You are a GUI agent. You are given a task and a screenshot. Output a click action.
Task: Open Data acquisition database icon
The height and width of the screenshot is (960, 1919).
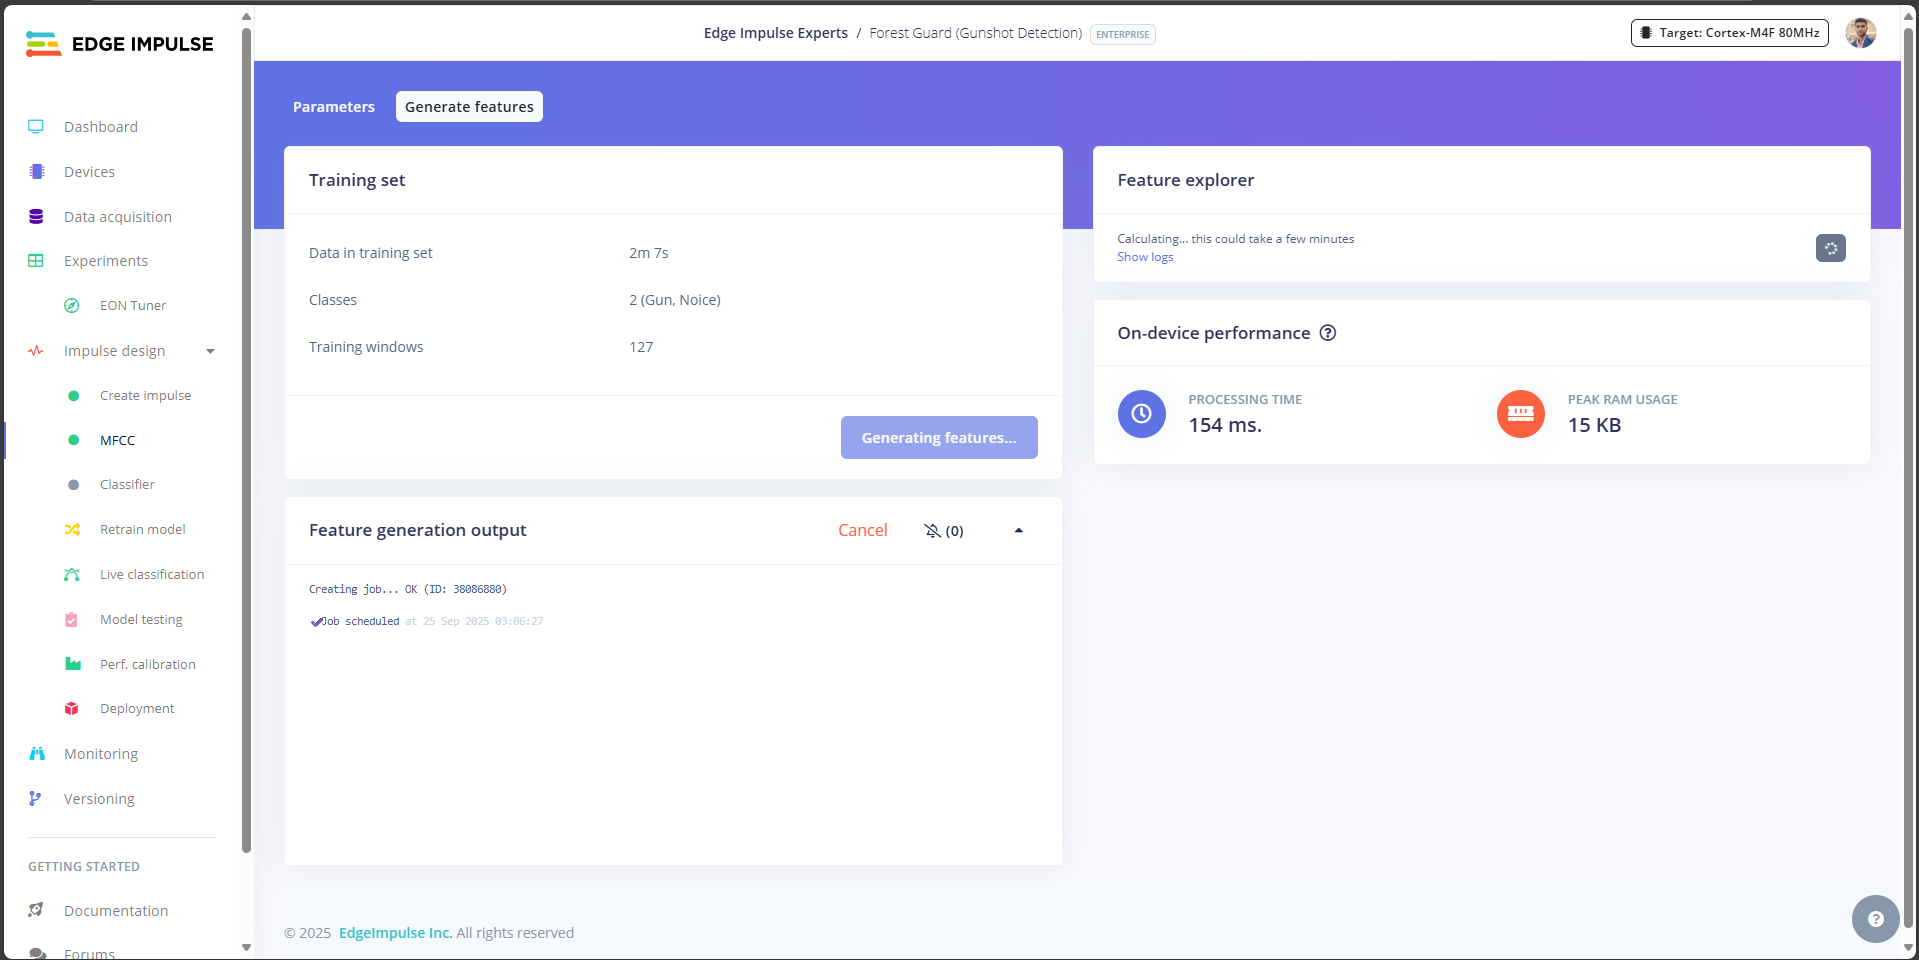pos(36,217)
